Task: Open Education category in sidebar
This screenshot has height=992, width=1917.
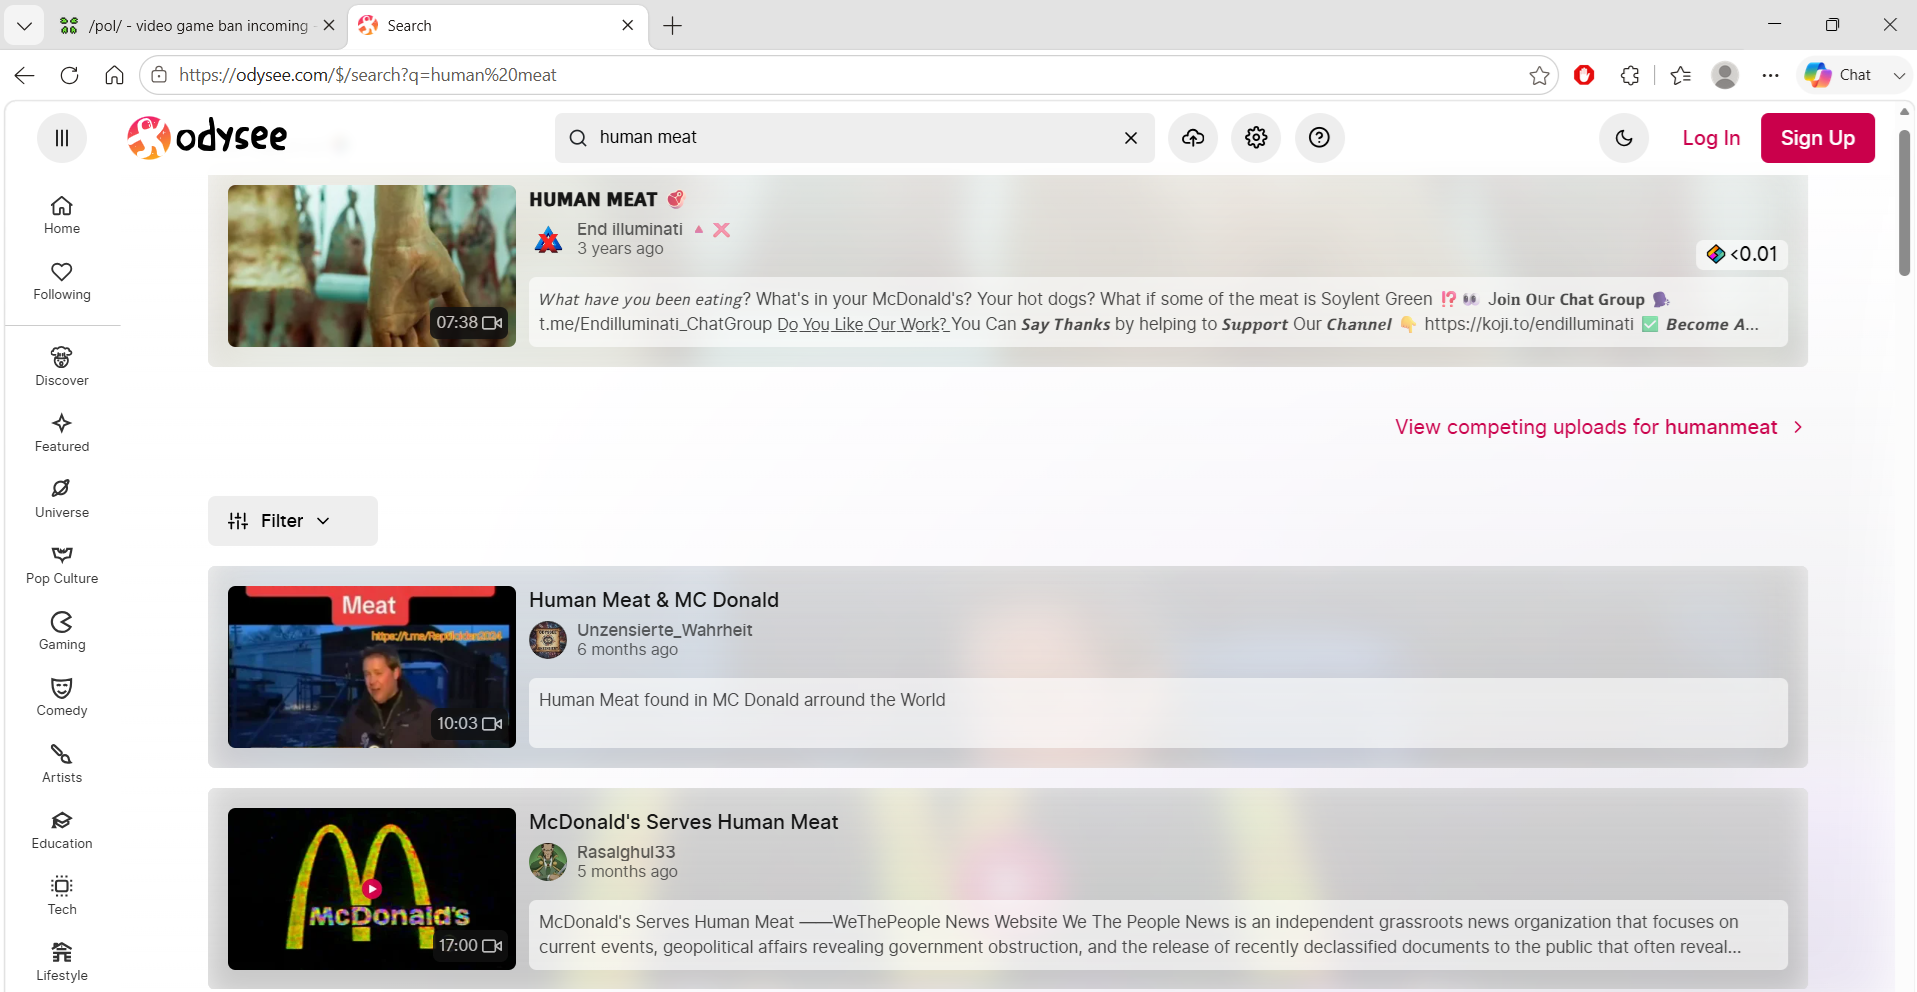Action: [x=62, y=830]
